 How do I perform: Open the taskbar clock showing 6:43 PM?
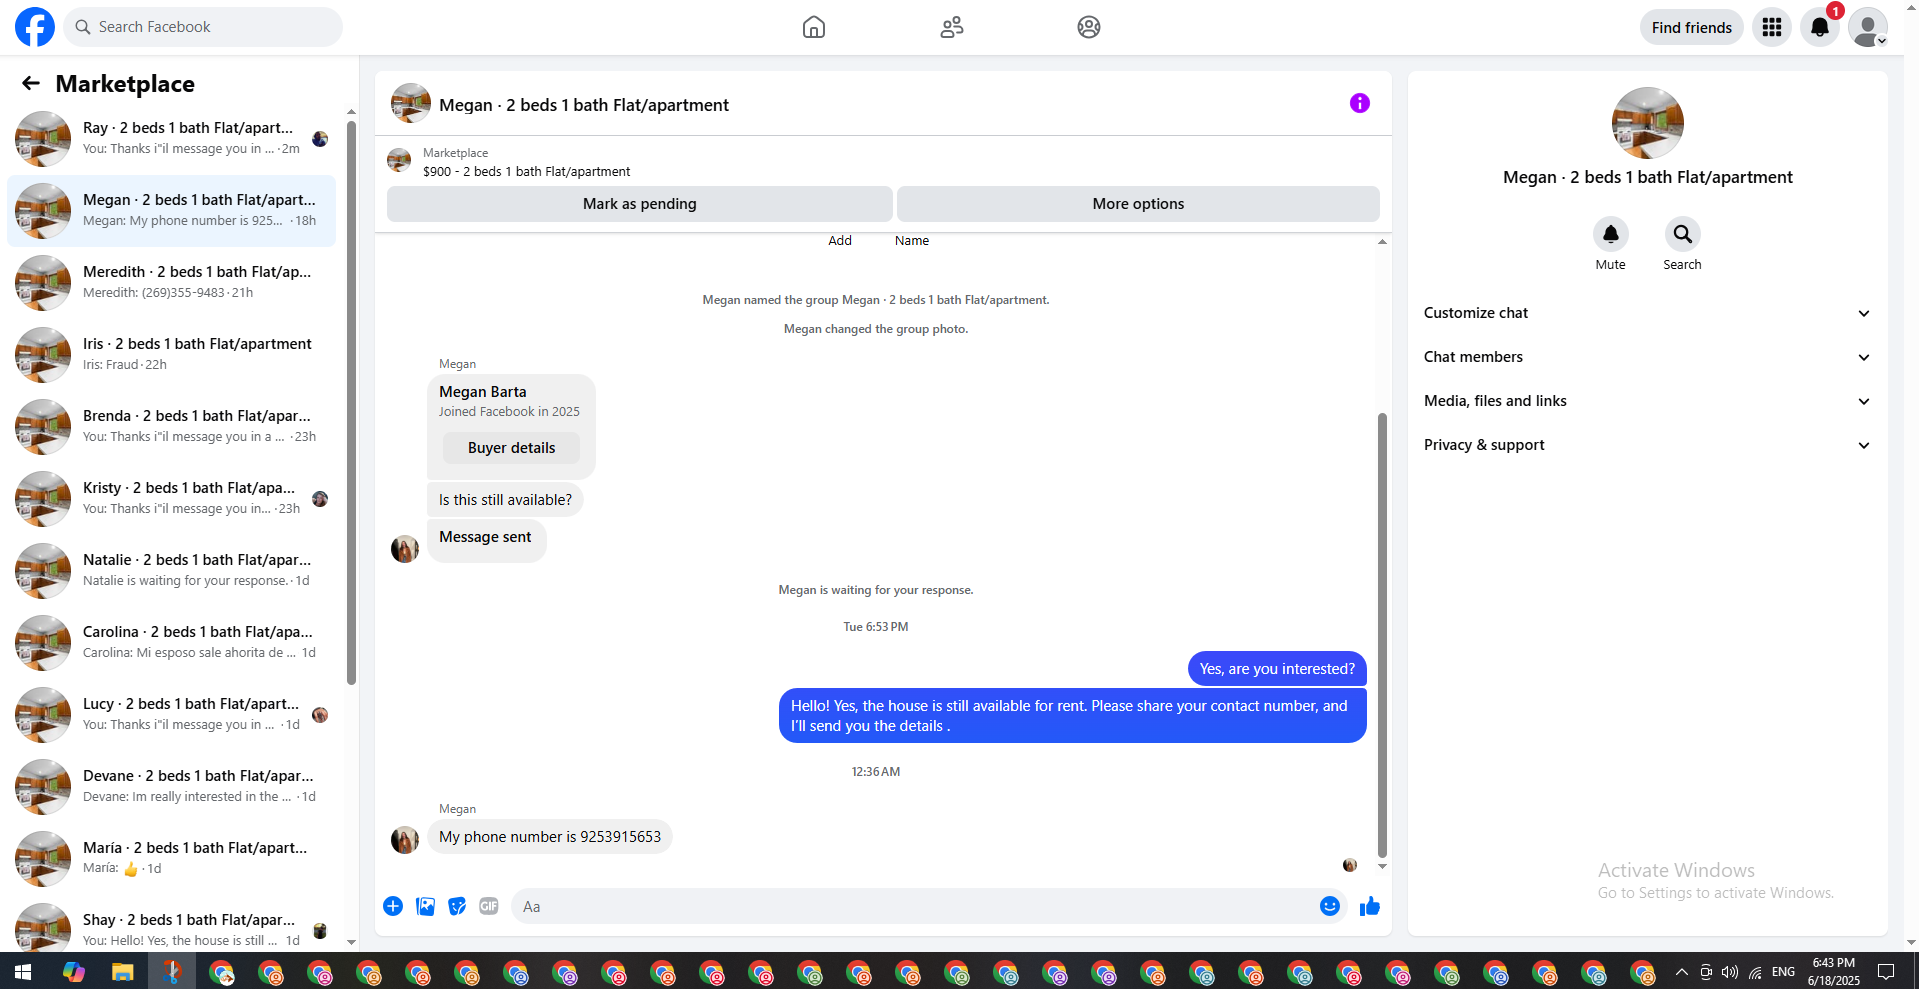[x=1833, y=972]
